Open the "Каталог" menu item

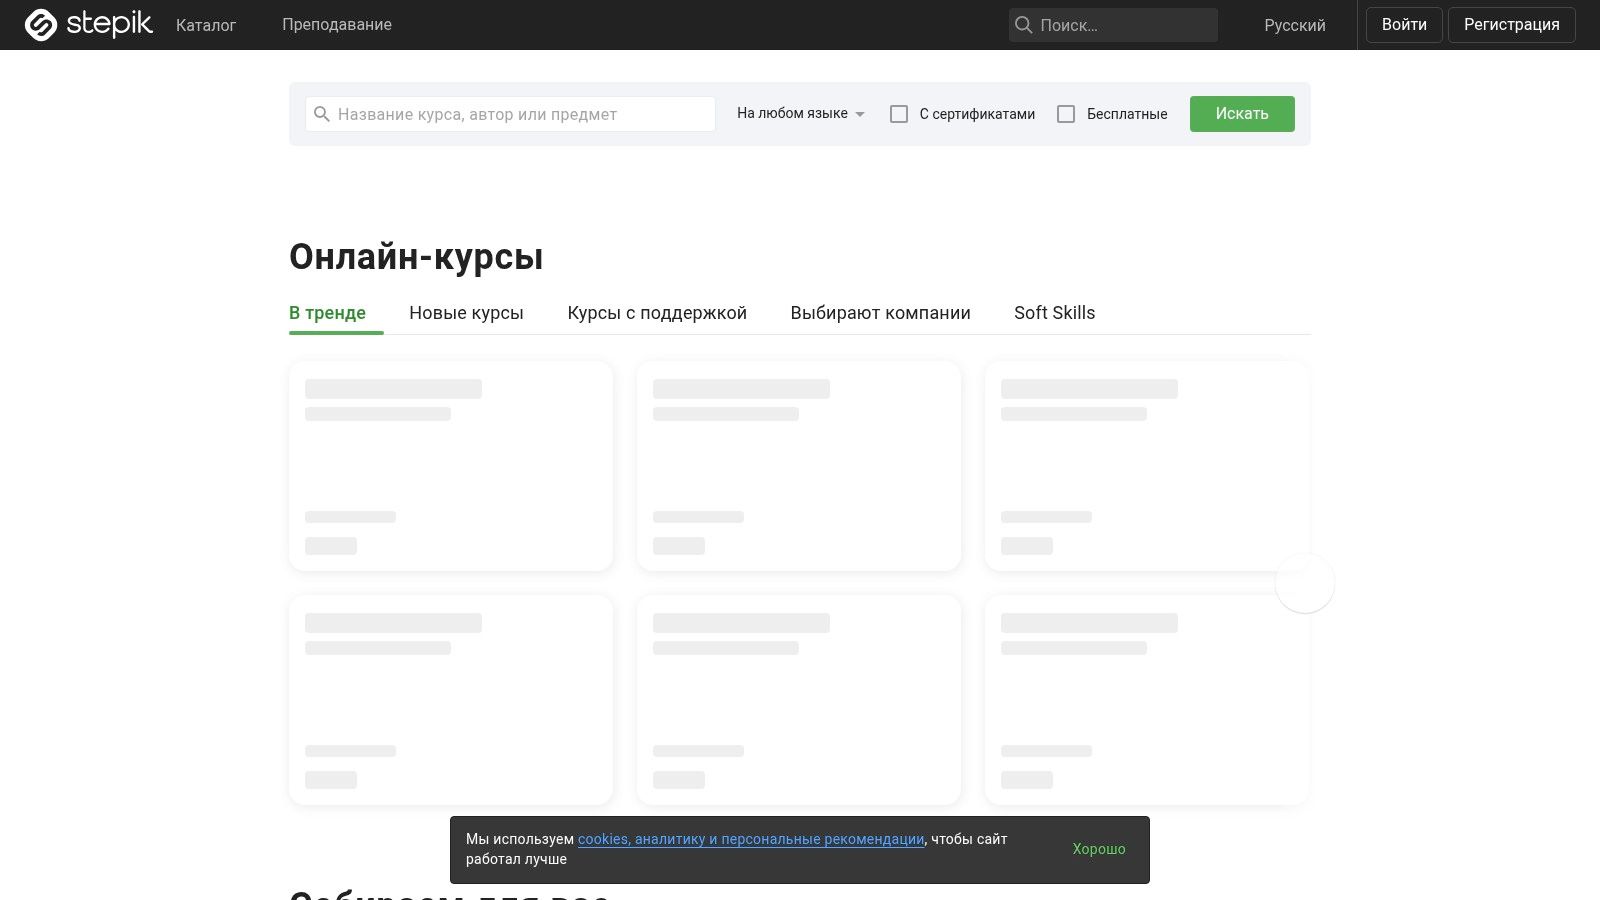point(206,25)
